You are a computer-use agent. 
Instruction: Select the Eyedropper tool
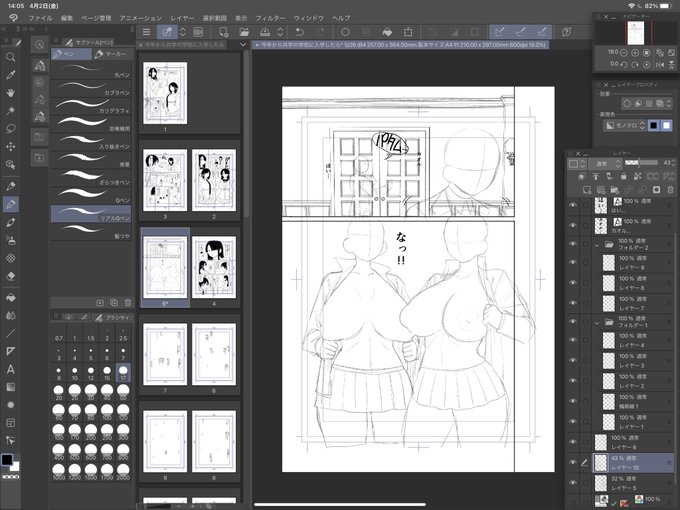point(11,75)
